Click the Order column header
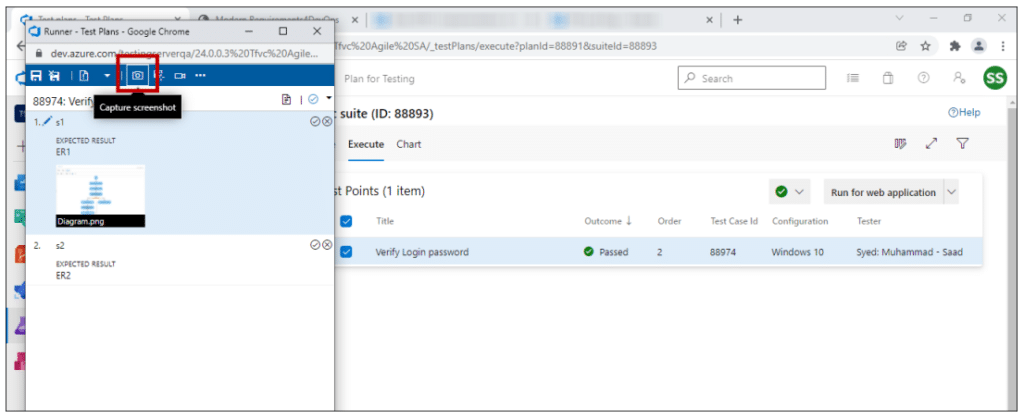1024x418 pixels. point(669,221)
